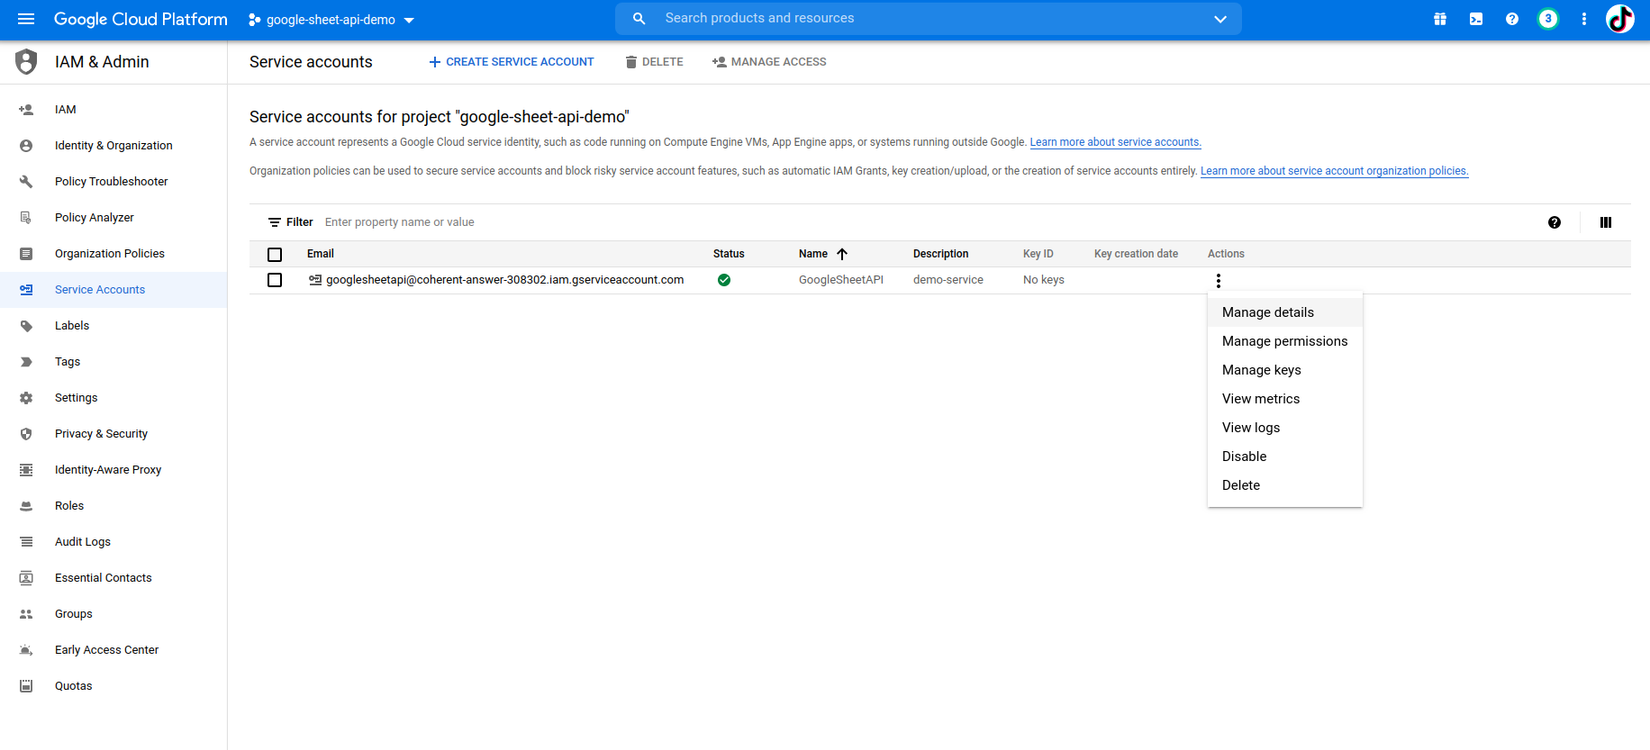Click the Essential Contacts icon
Image resolution: width=1650 pixels, height=750 pixels.
tap(26, 578)
